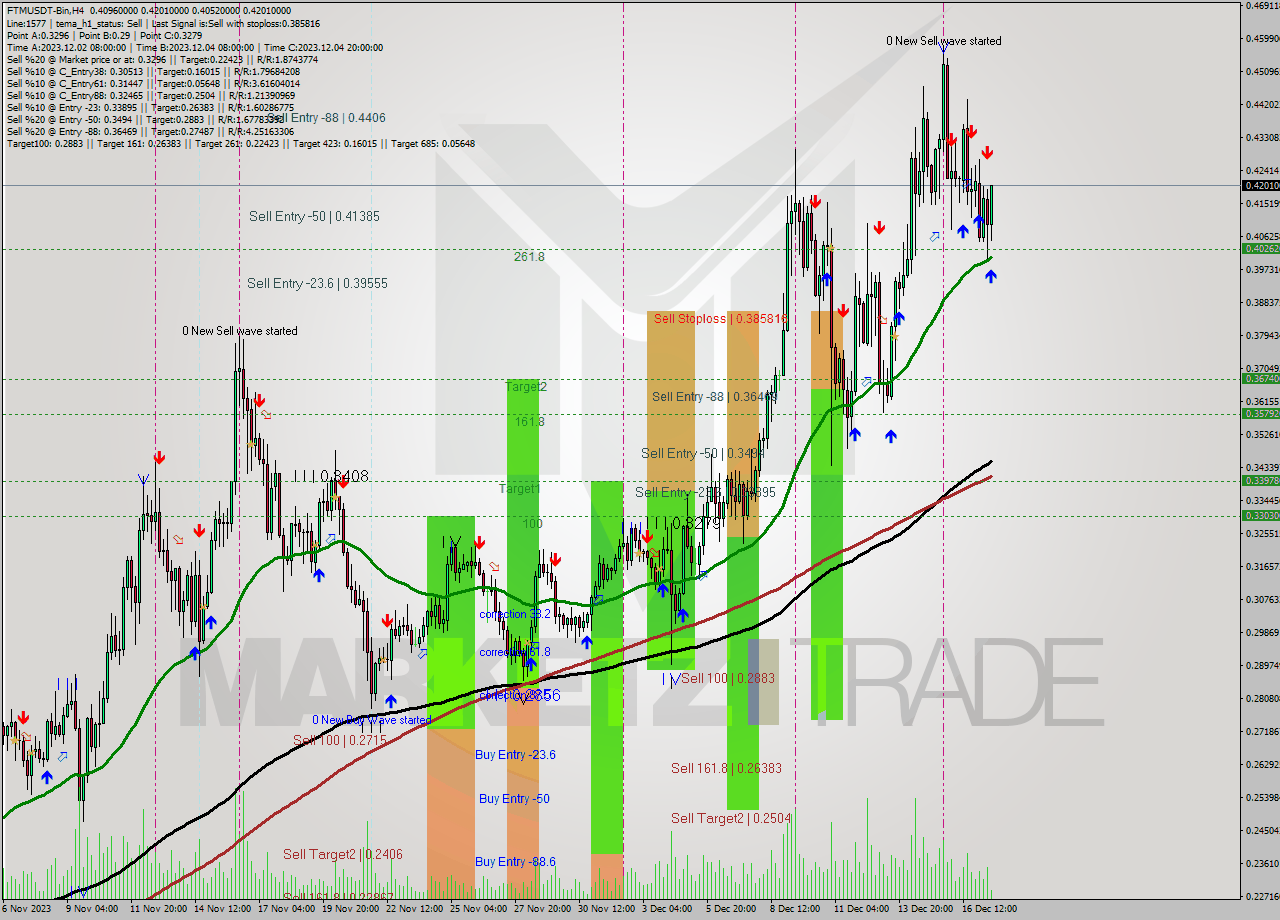Click the 0.23610 price axis label

(1262, 863)
